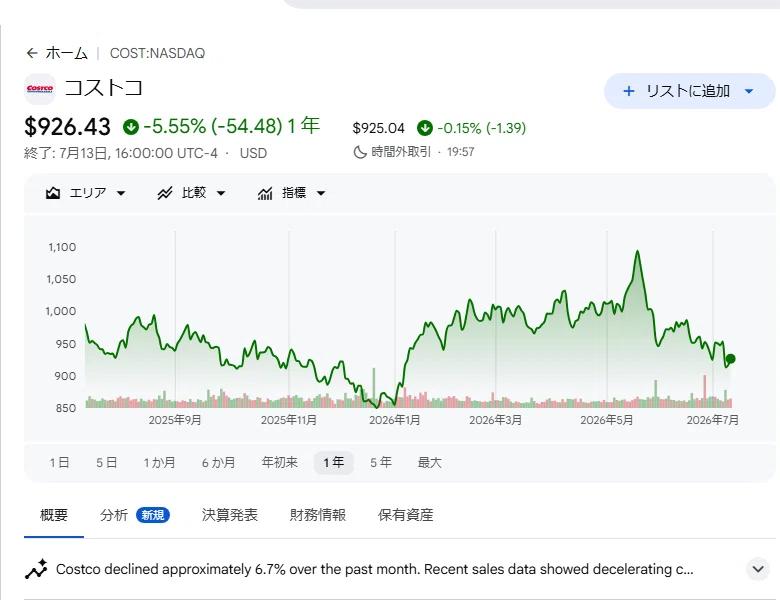780x600 pixels.
Task: Select the 6か月 time range
Action: 218,463
